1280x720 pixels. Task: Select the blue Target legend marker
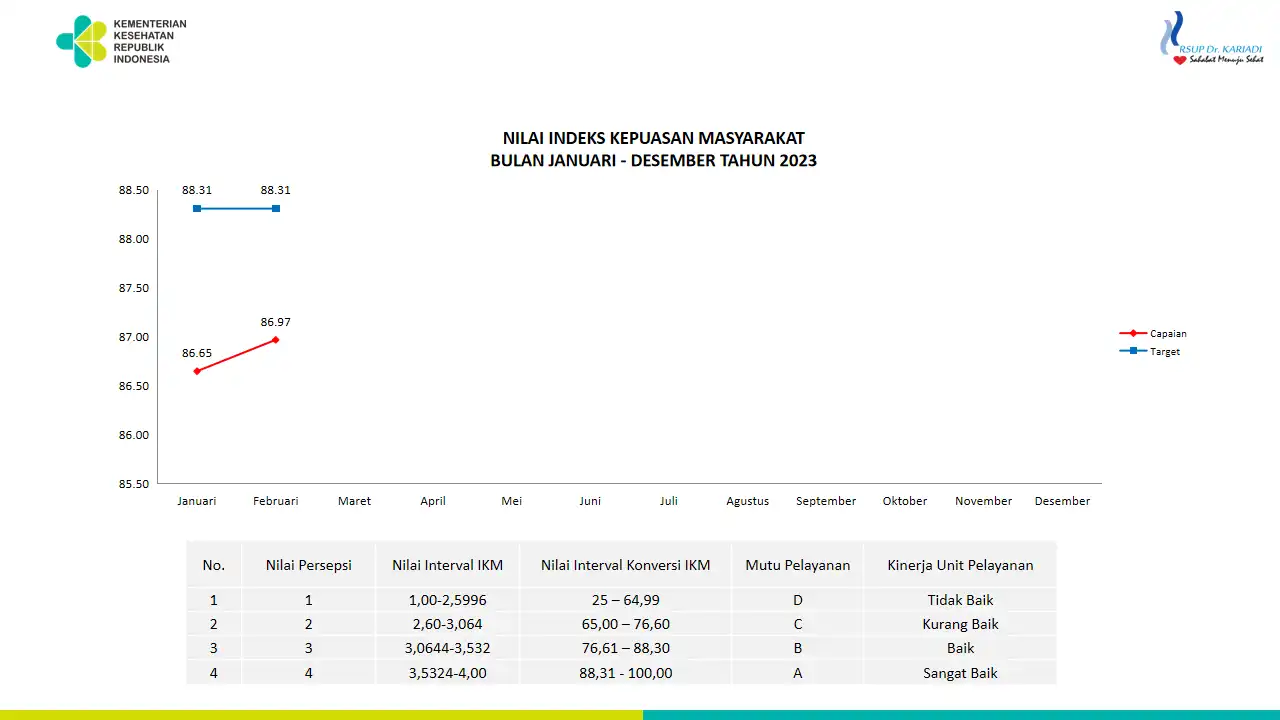point(1133,351)
